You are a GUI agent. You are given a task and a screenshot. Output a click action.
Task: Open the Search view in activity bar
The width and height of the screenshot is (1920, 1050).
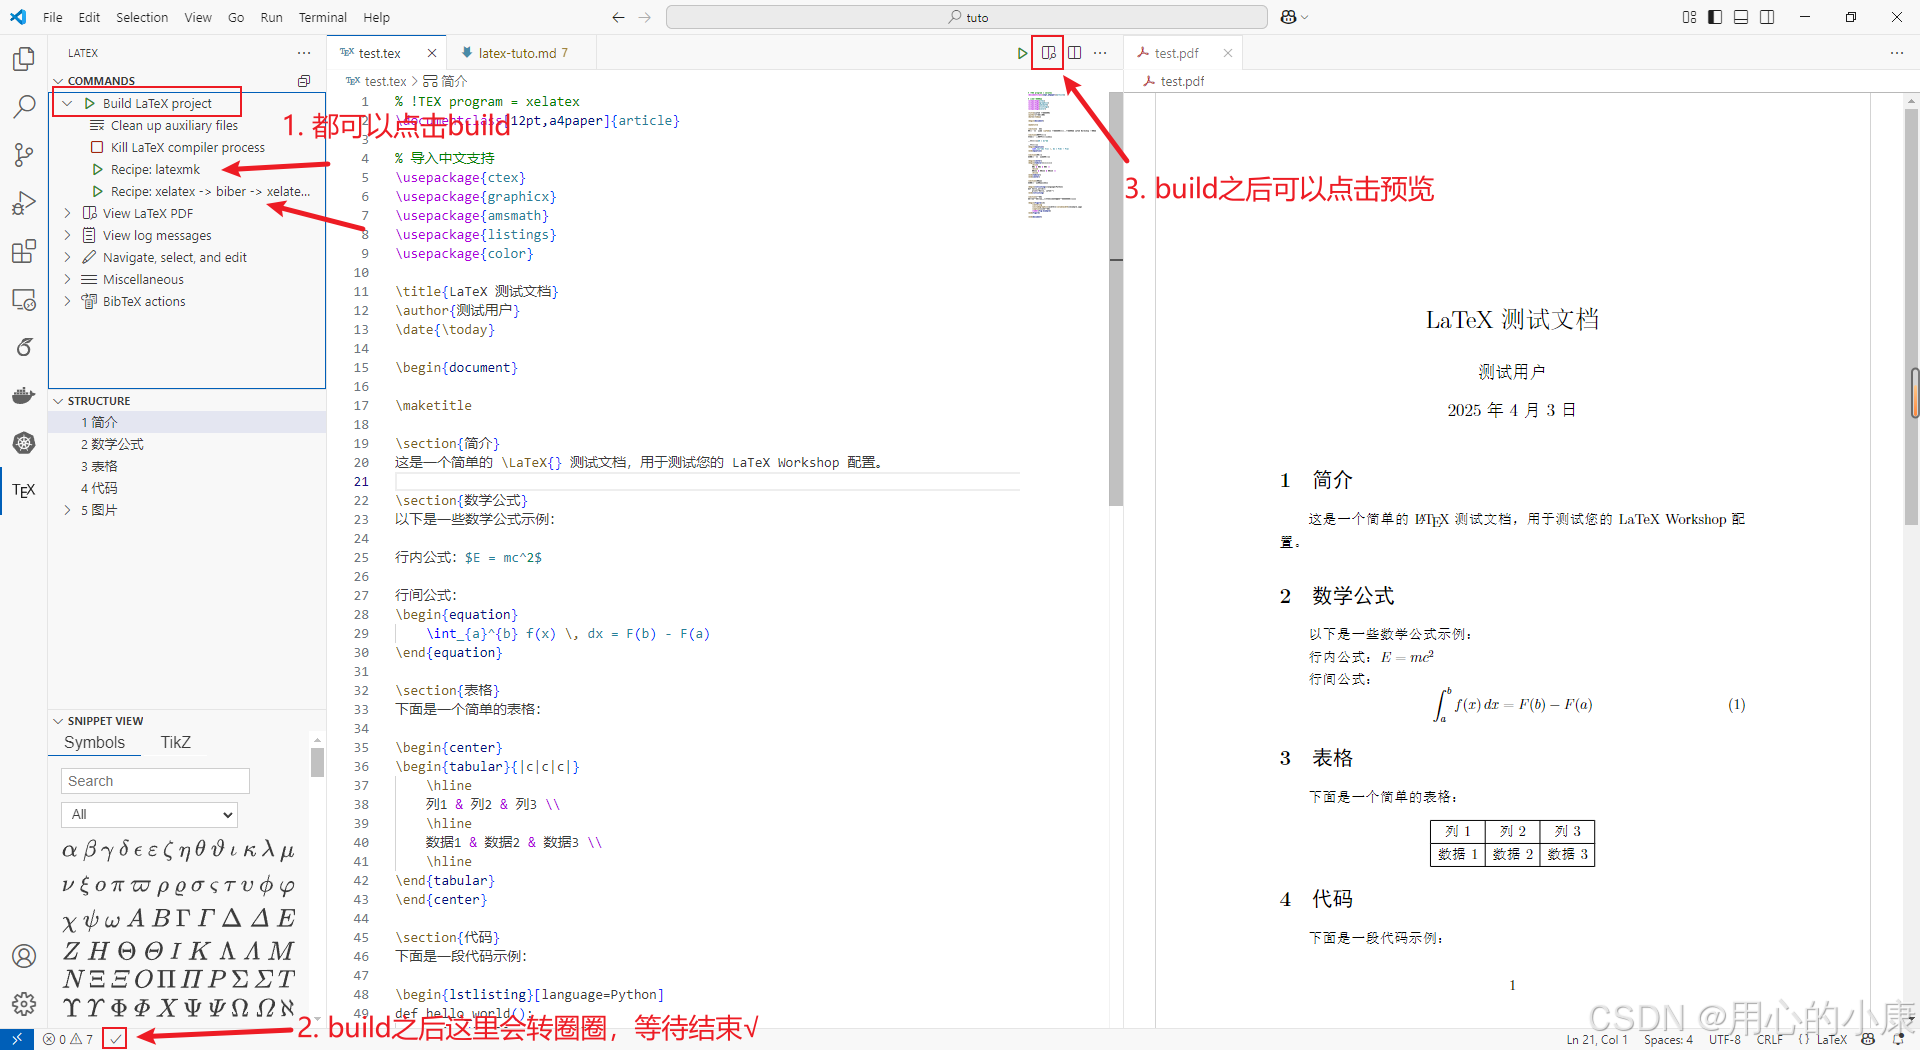tap(24, 106)
